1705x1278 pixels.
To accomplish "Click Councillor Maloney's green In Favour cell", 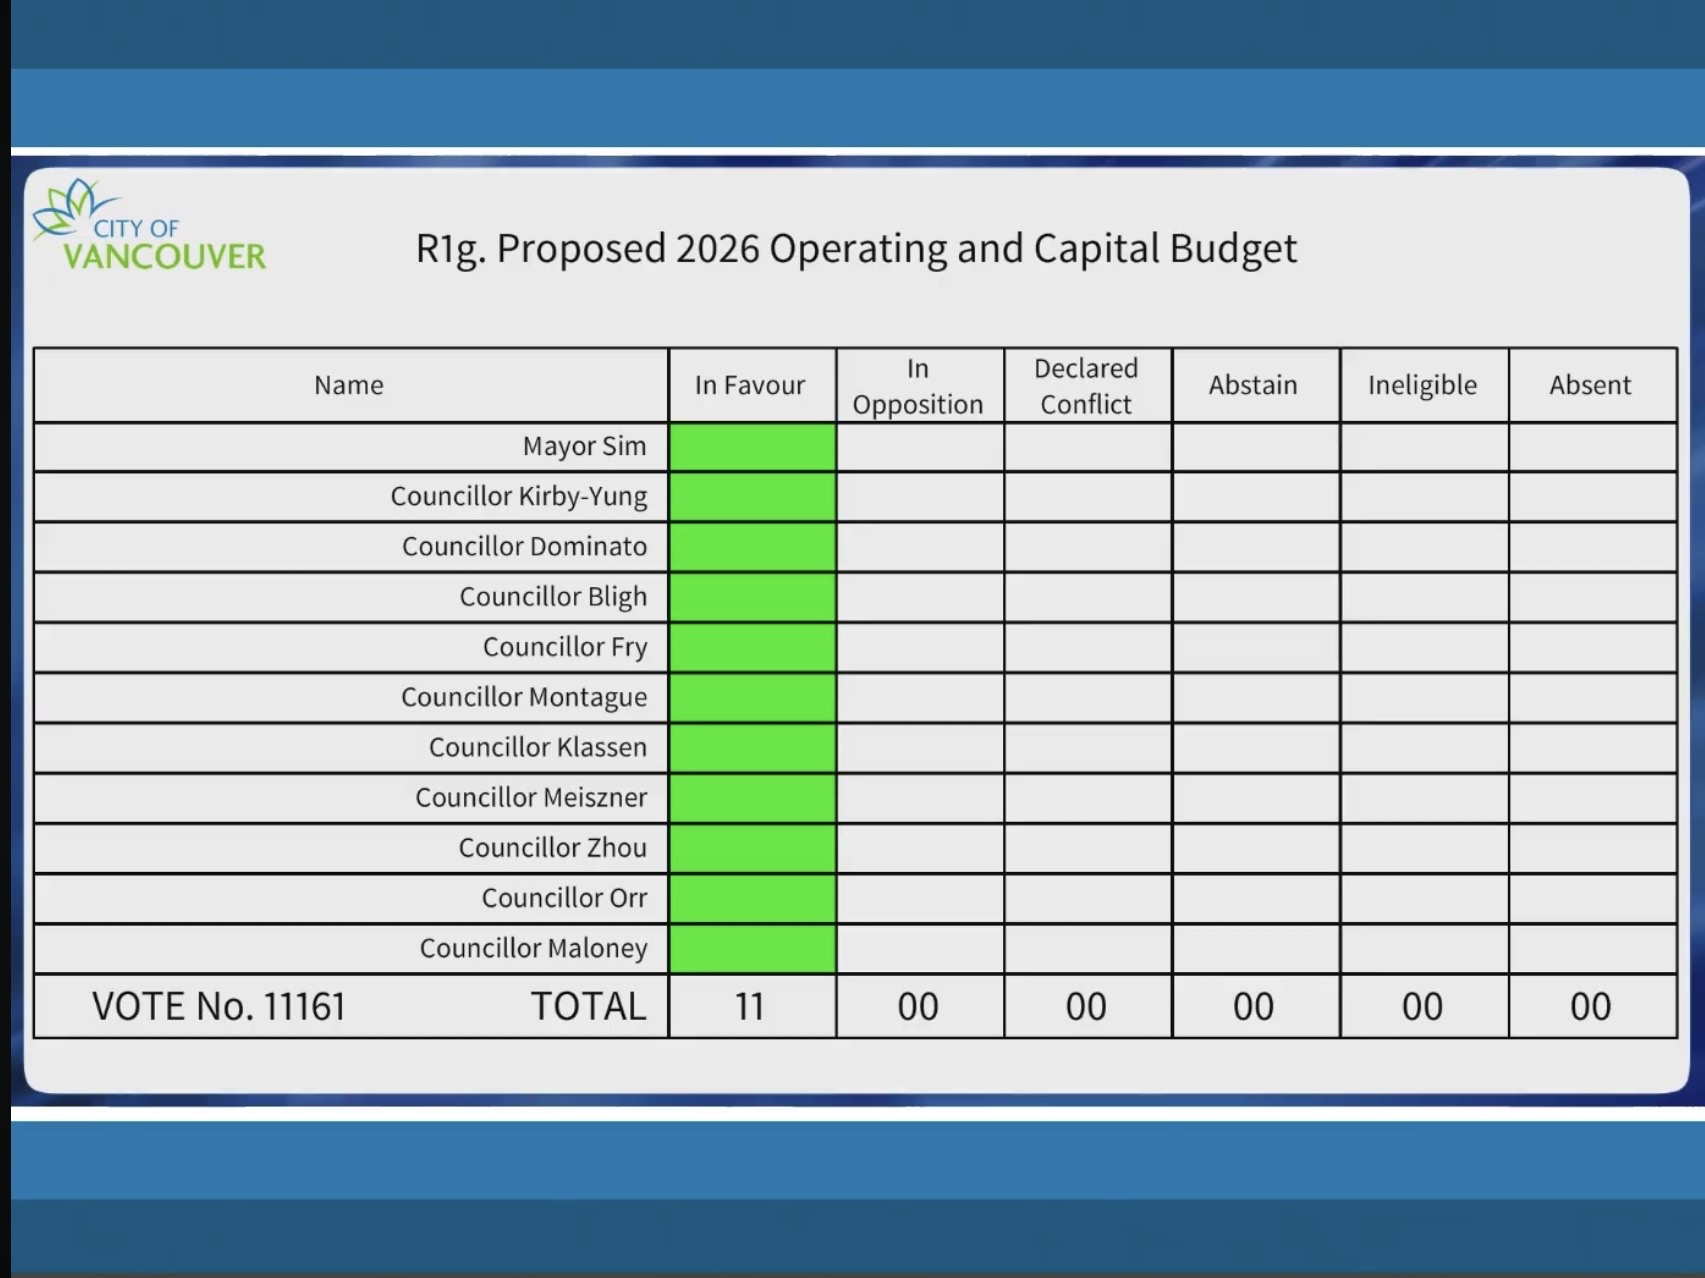I will click(752, 949).
